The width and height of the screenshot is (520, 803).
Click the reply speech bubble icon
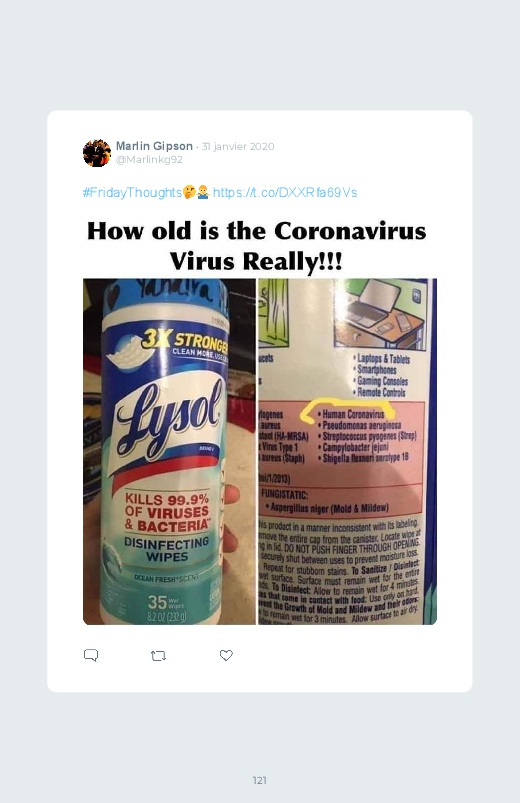pyautogui.click(x=91, y=655)
